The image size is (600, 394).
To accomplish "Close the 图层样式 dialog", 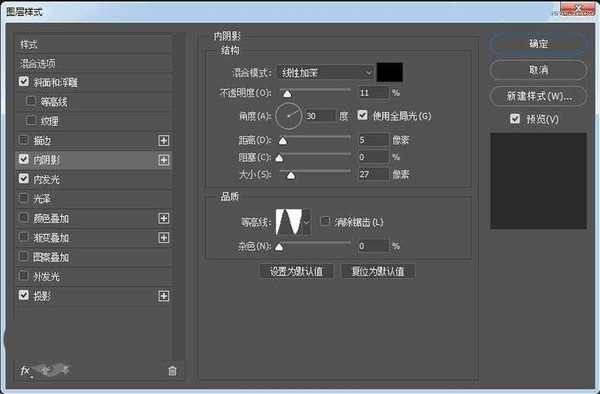I will (x=578, y=8).
